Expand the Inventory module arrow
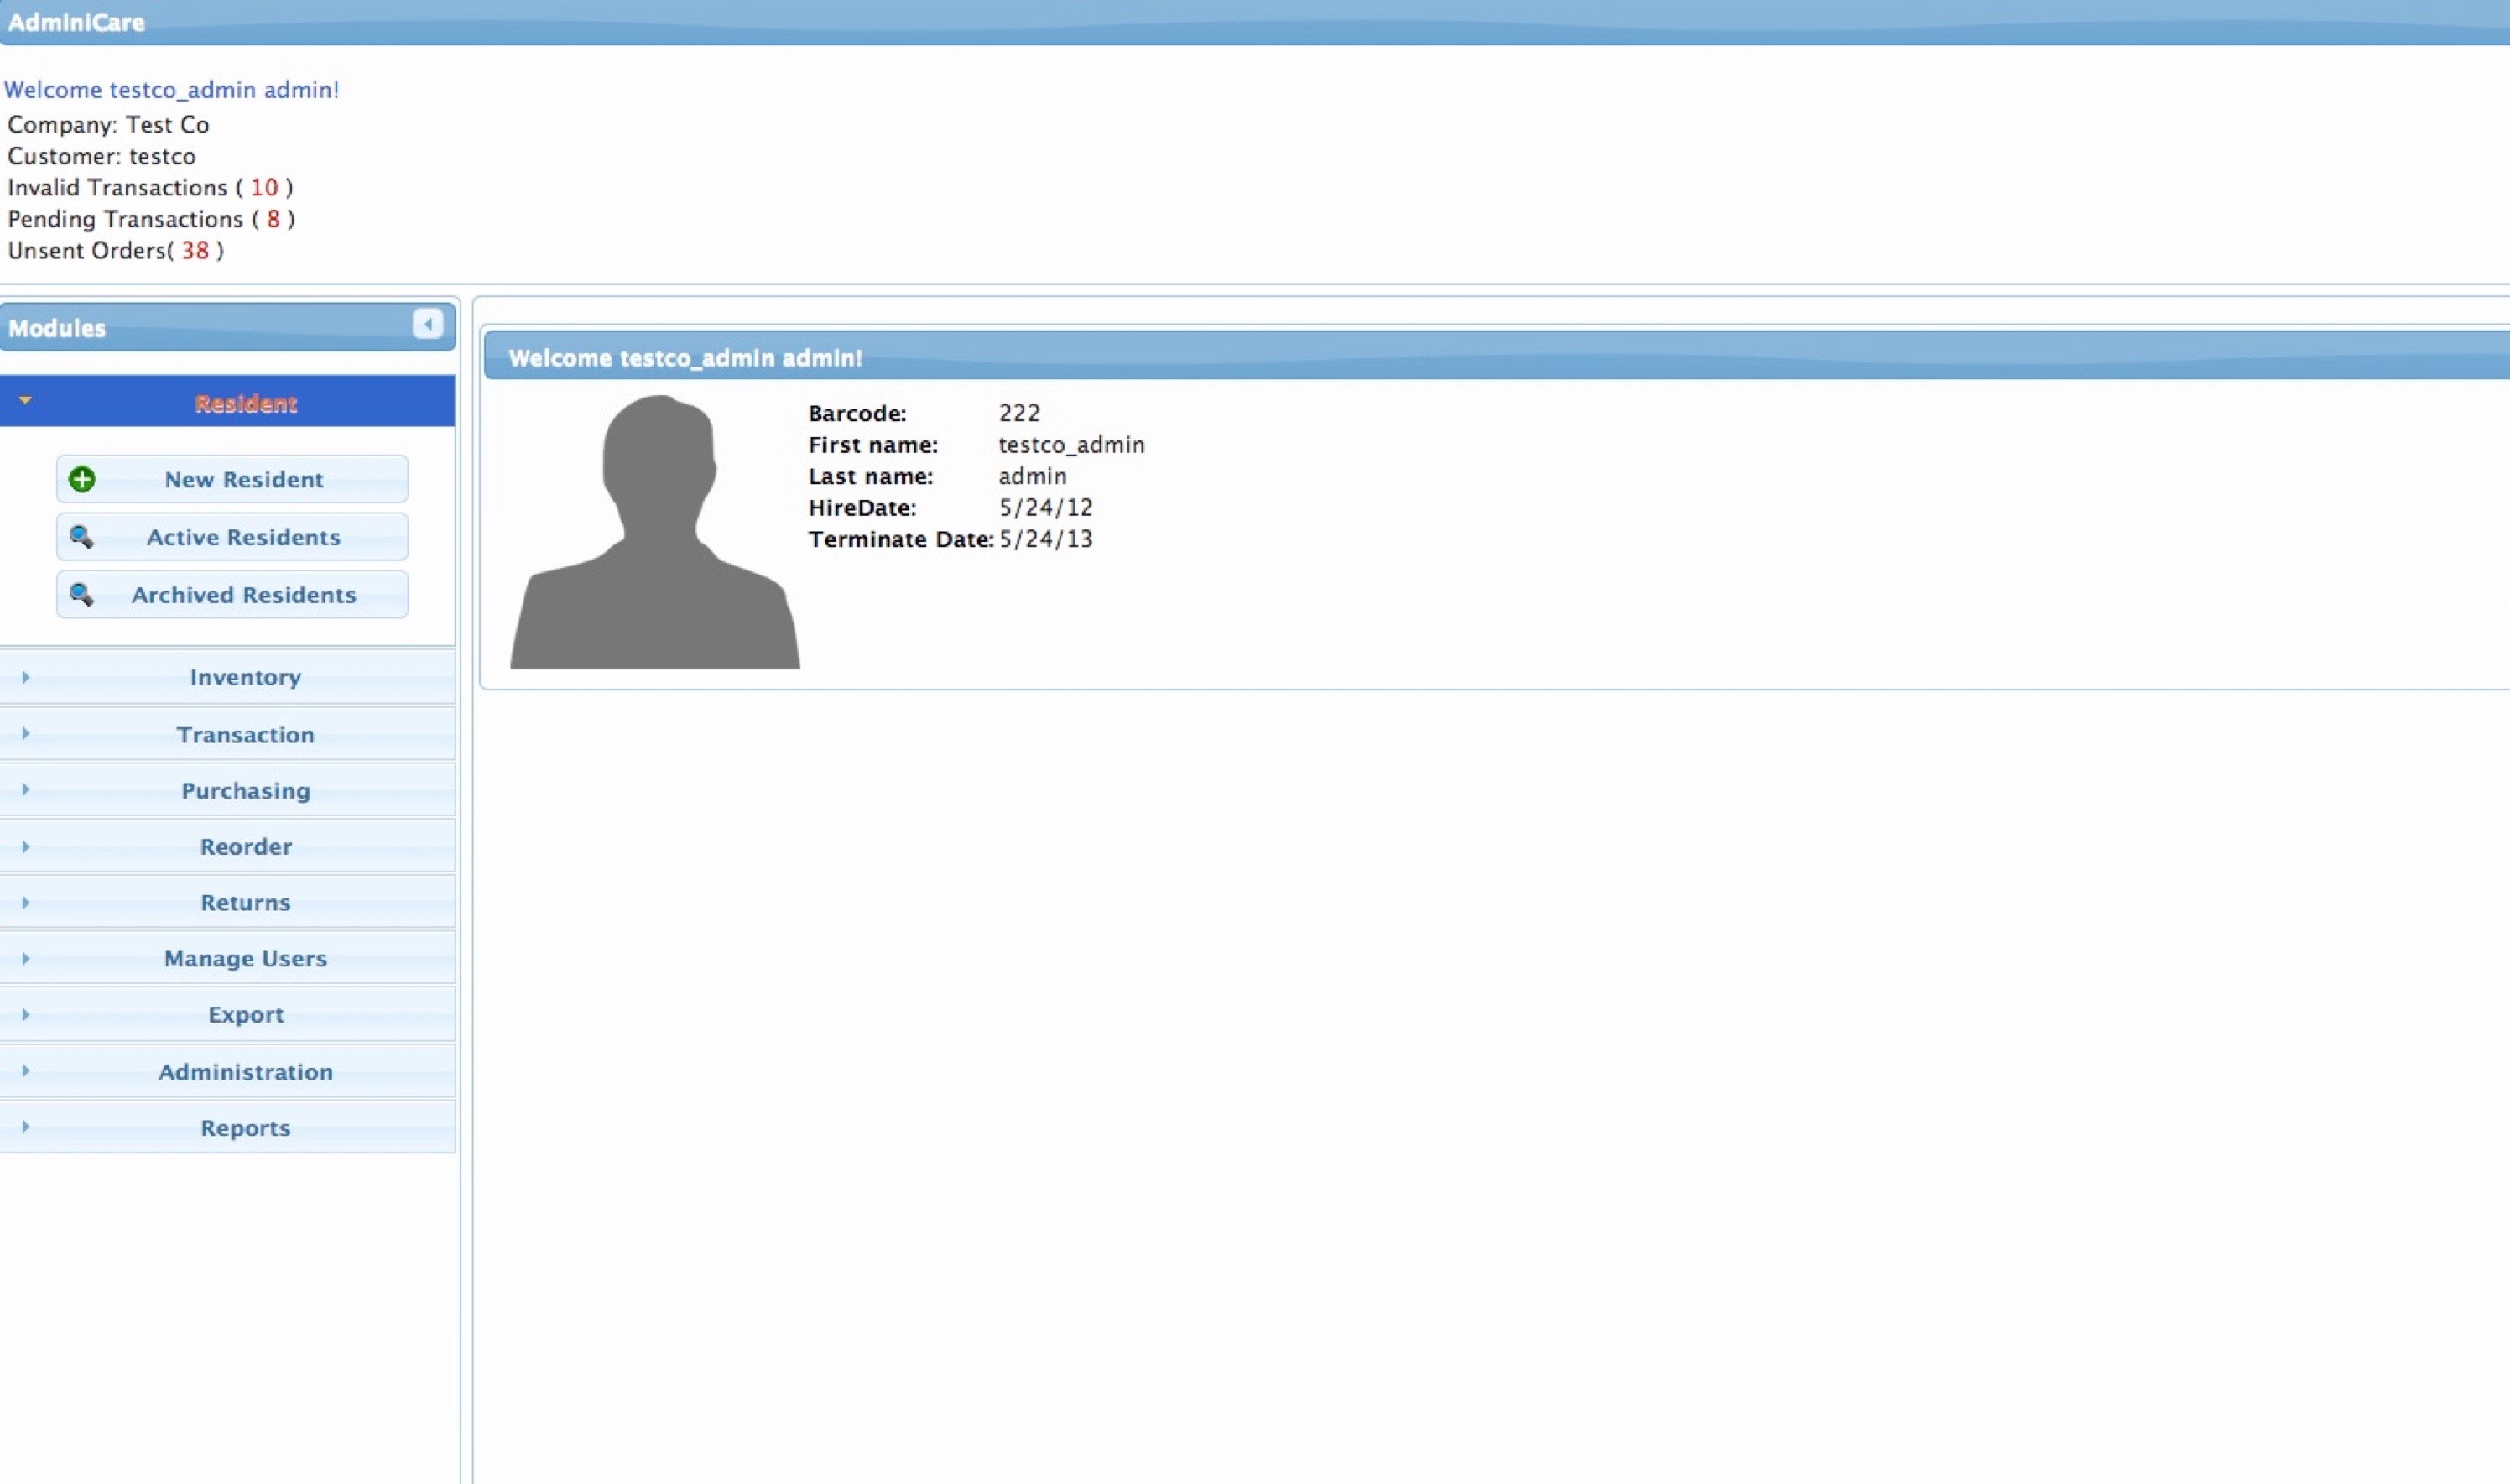This screenshot has height=1484, width=2510. (x=26, y=677)
